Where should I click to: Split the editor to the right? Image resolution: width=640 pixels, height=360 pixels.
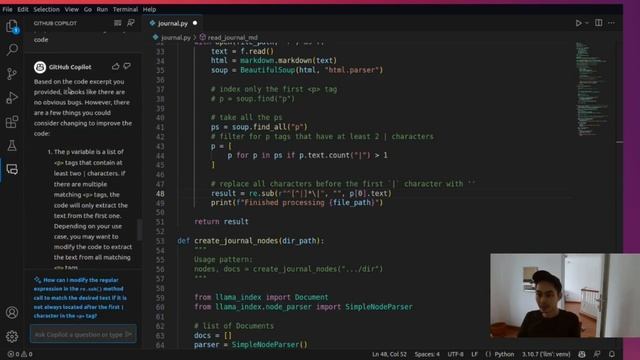pyautogui.click(x=598, y=23)
